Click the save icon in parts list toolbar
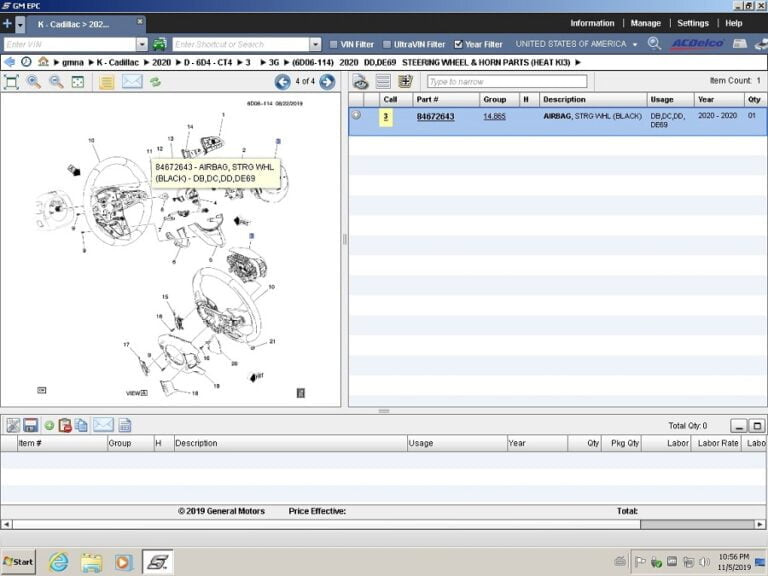 click(30, 425)
